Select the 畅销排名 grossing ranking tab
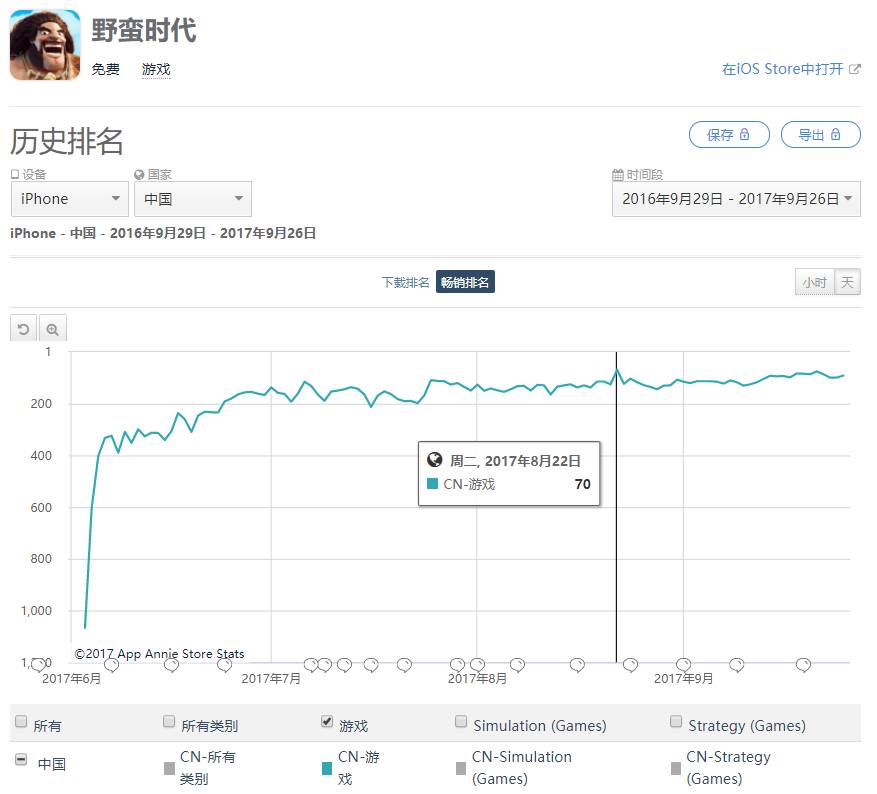 point(465,282)
